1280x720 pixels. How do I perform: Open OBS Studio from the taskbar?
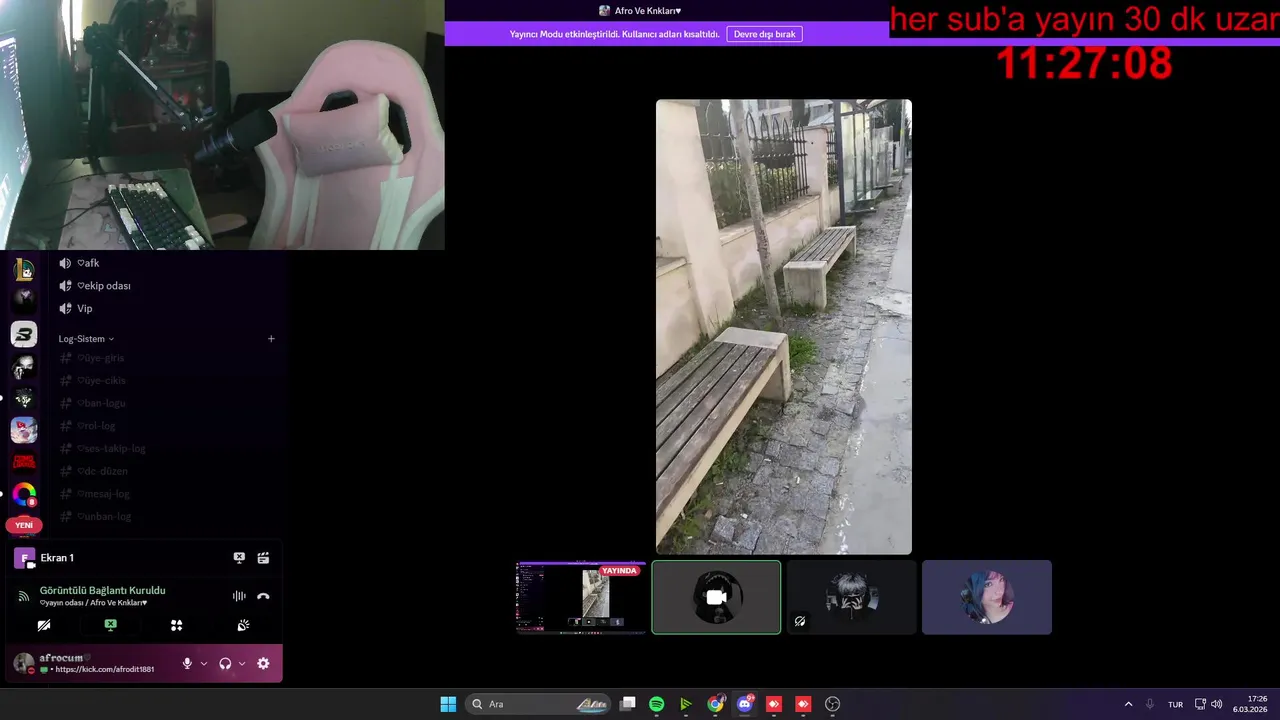(832, 704)
